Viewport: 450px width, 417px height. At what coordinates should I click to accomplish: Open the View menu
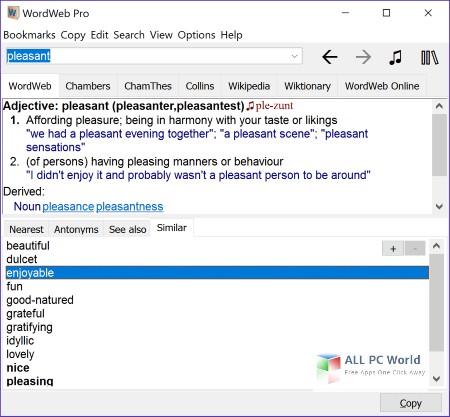tap(161, 35)
